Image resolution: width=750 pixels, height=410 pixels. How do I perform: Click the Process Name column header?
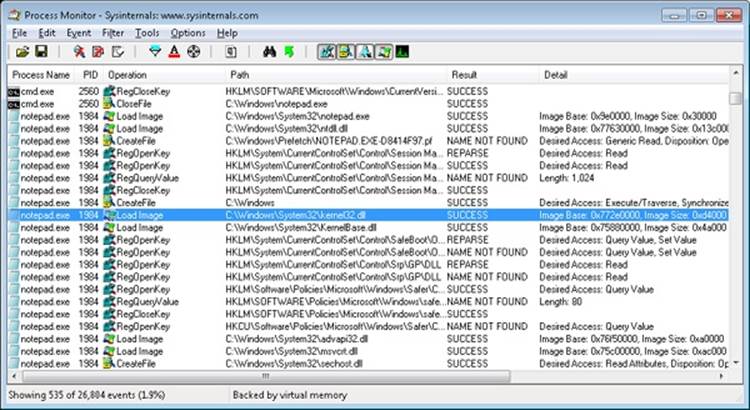click(x=41, y=75)
